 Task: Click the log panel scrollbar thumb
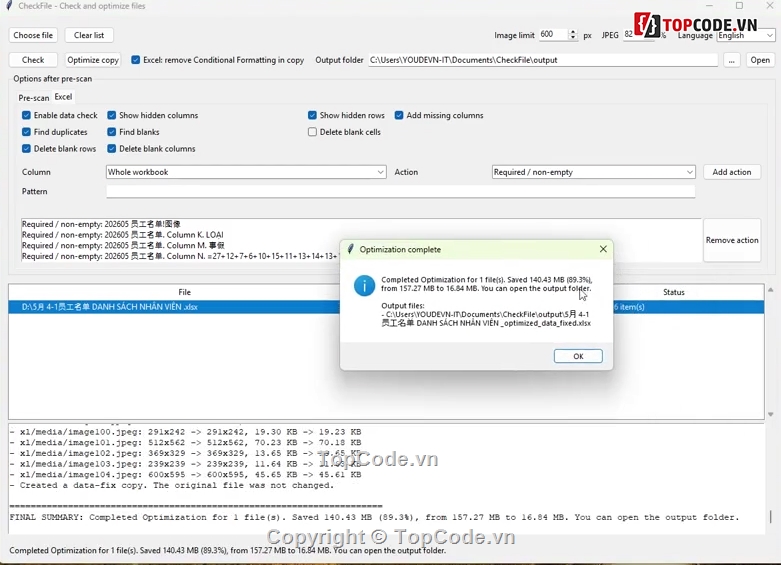tap(771, 516)
